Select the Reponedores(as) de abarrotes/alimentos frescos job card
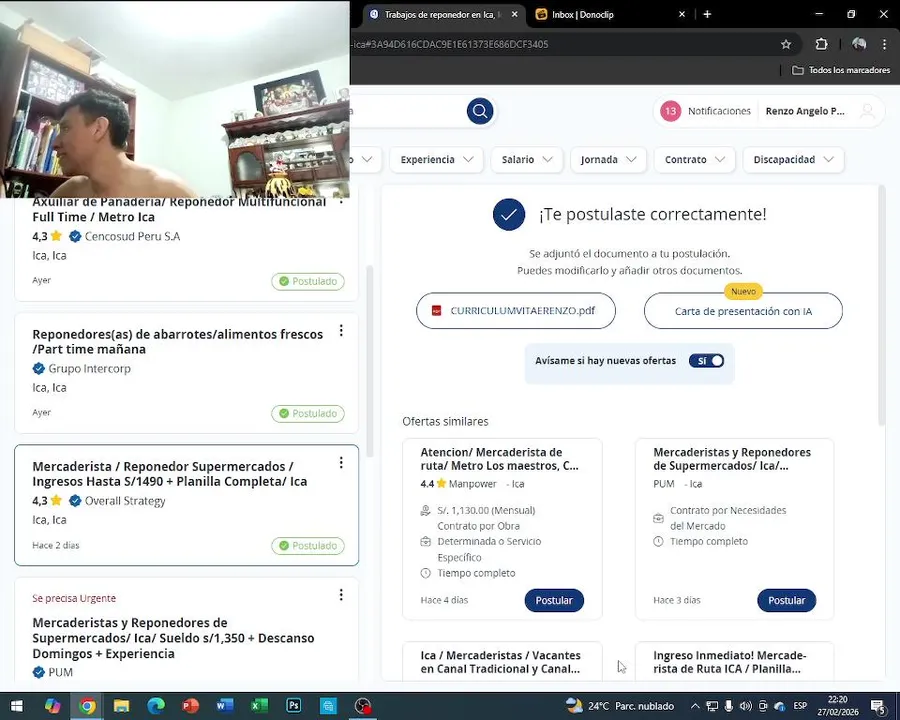This screenshot has width=900, height=720. pos(187,373)
